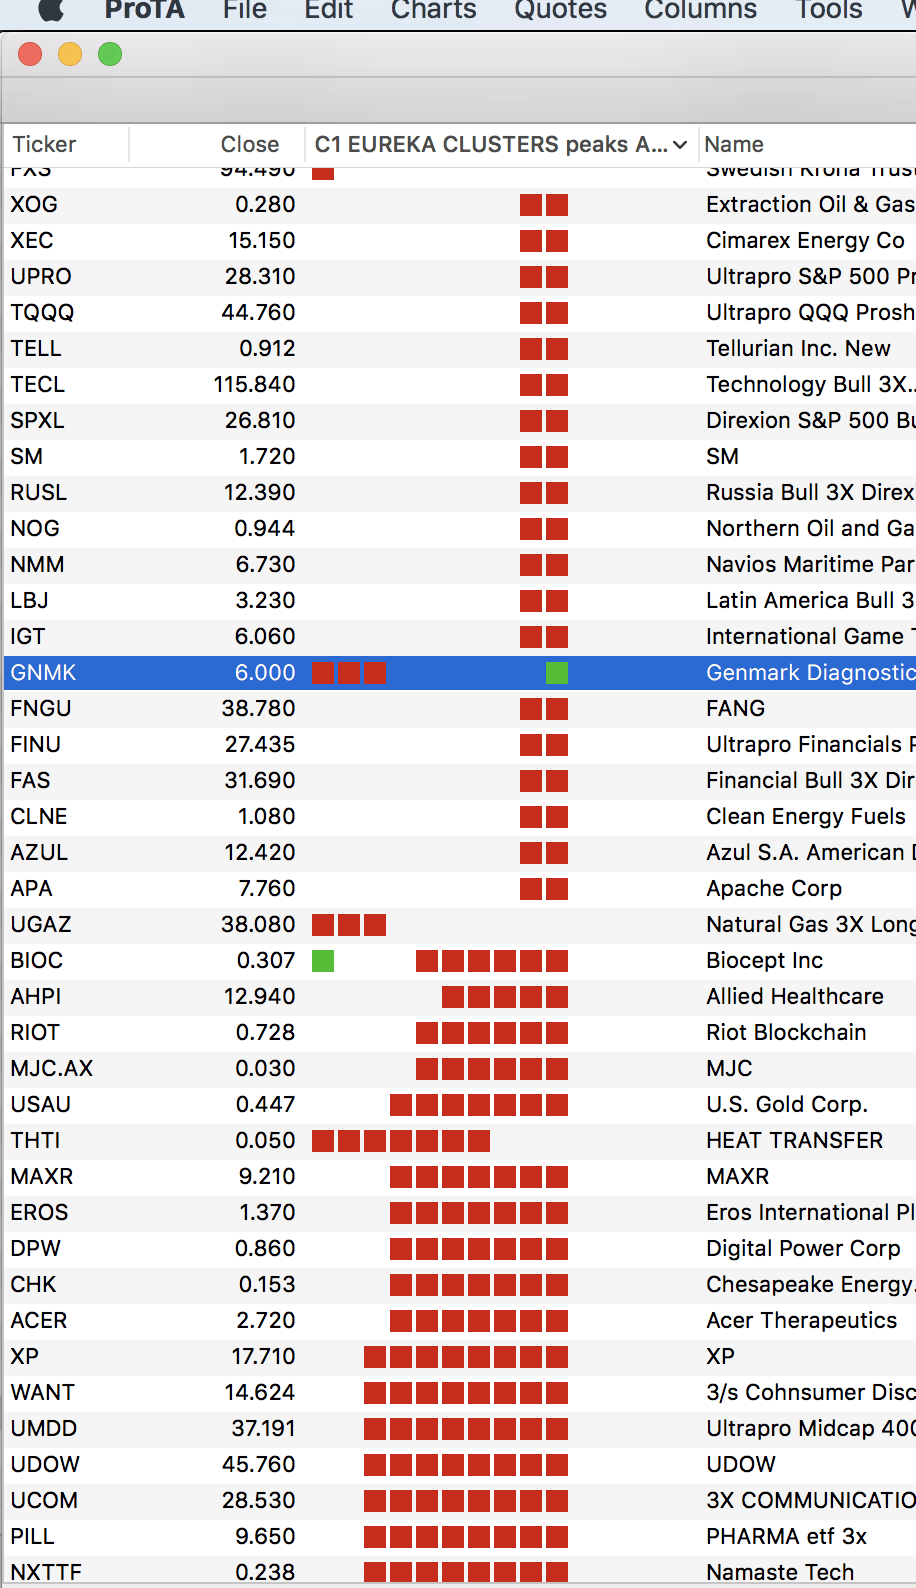Screen dimensions: 916x1588
Task: Click the Biocept Inc name cell
Action: click(764, 960)
